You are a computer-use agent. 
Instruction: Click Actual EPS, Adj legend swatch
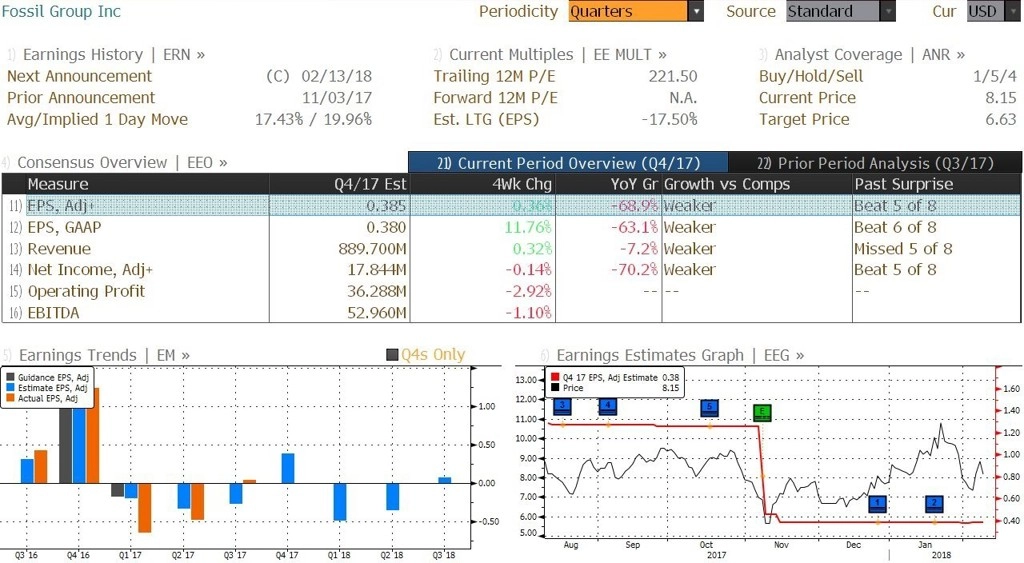click(x=10, y=398)
